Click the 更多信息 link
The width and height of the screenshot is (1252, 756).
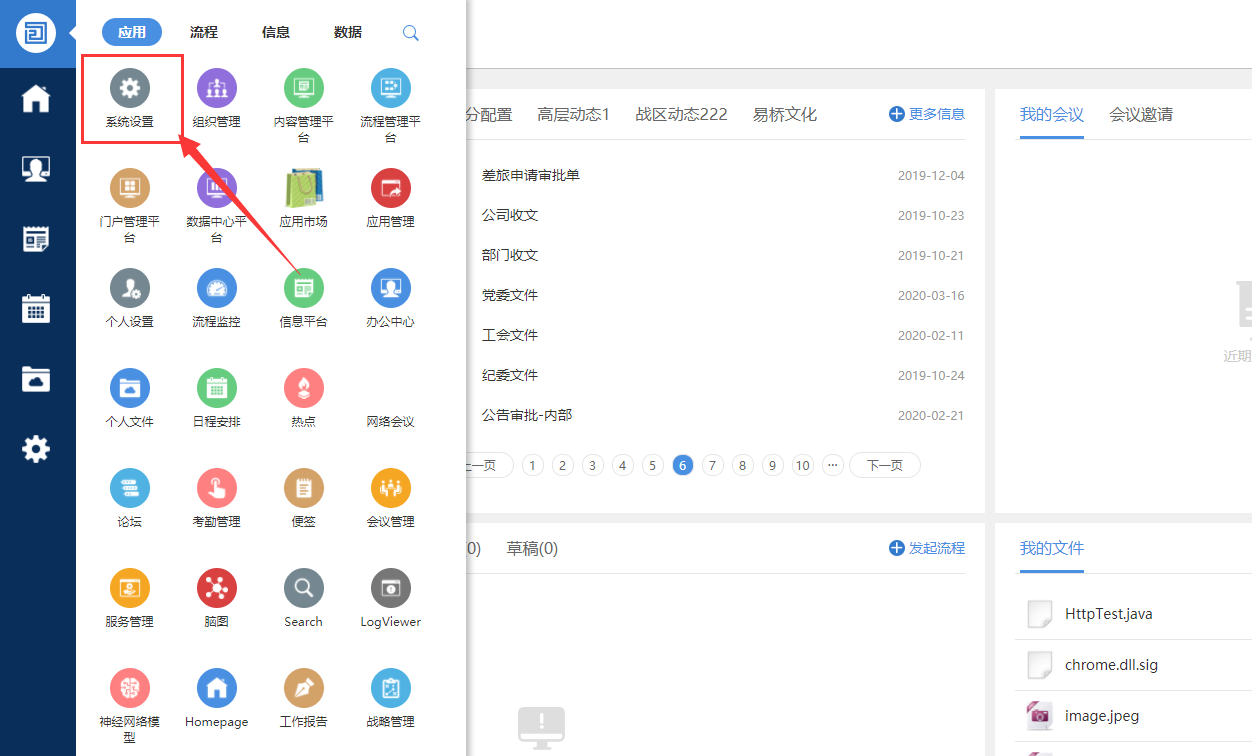[x=927, y=114]
